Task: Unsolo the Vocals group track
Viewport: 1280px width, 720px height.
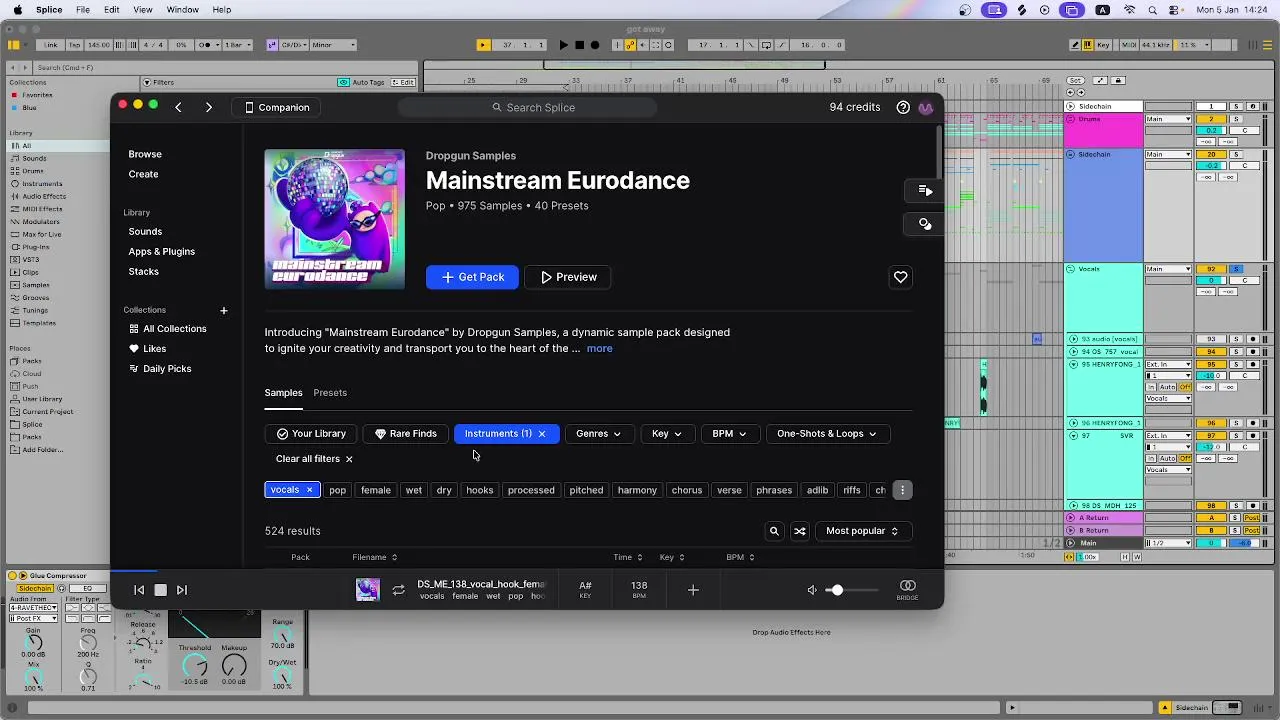Action: (1236, 269)
